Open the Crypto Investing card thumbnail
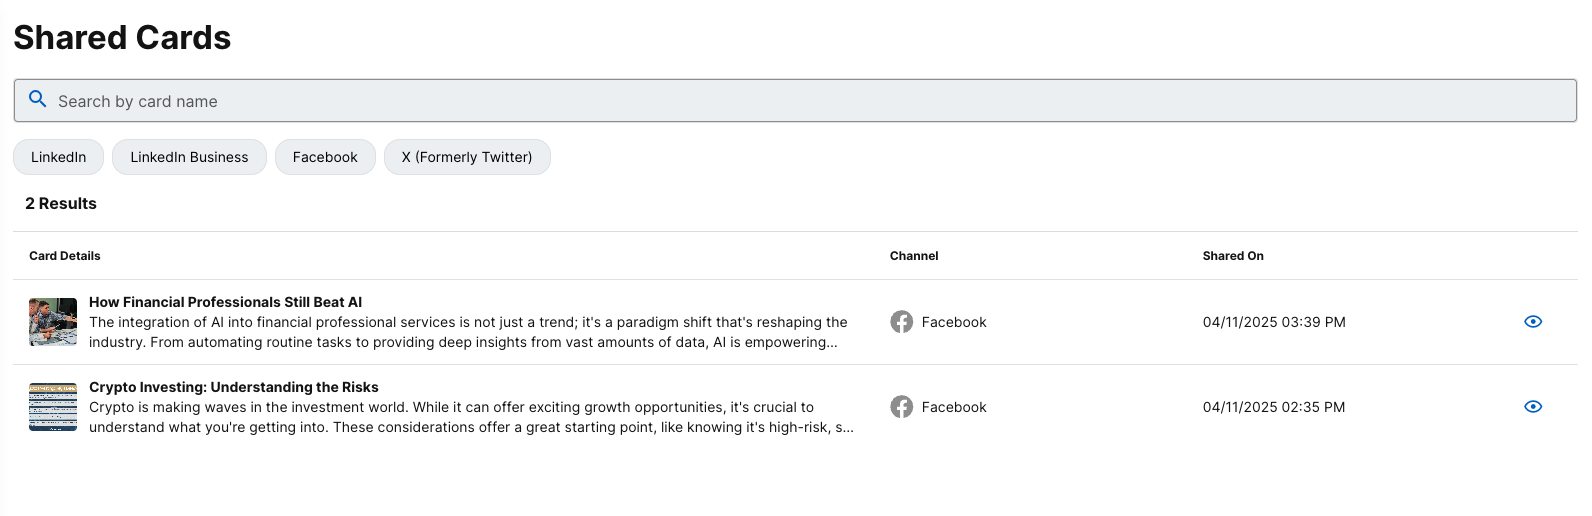The width and height of the screenshot is (1592, 516). pos(53,407)
